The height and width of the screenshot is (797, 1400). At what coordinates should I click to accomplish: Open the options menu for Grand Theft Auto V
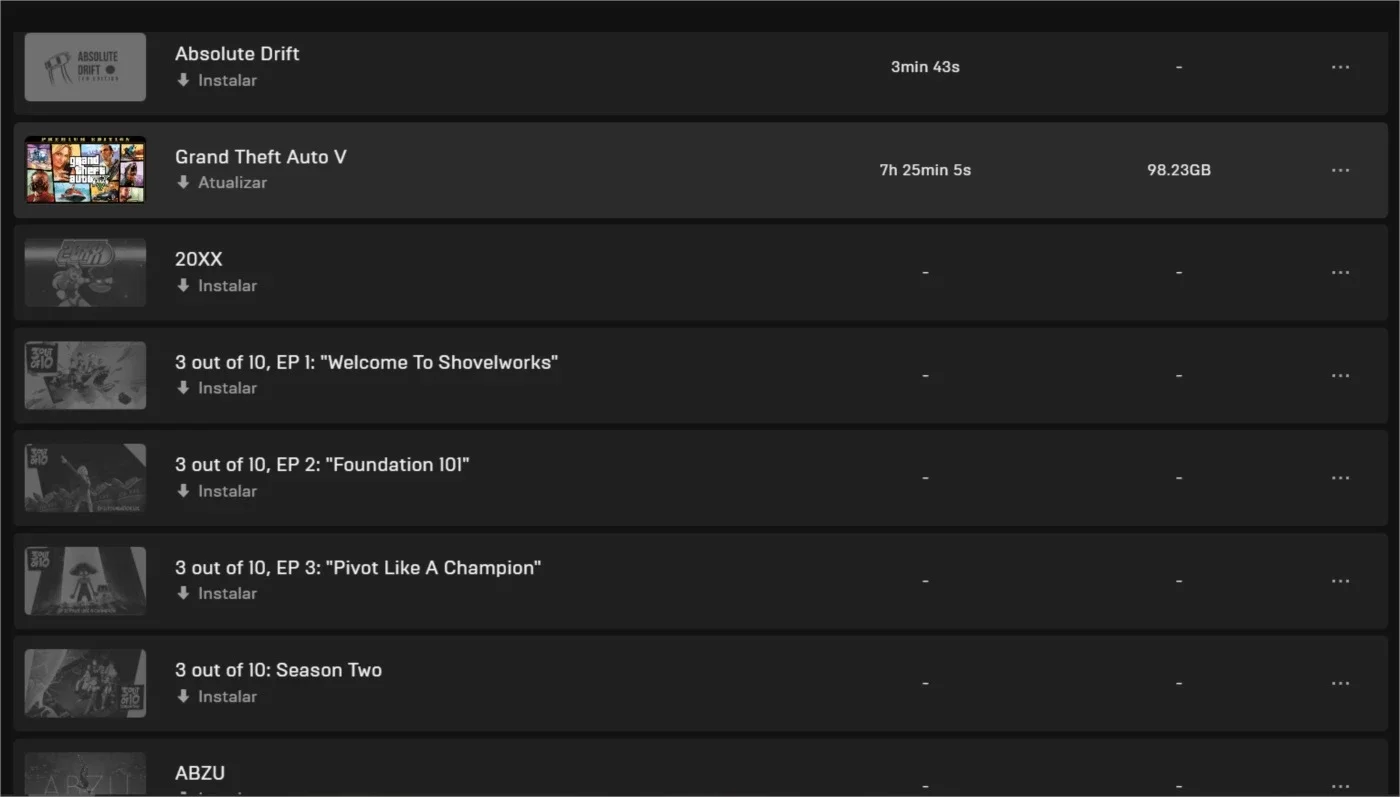(1340, 170)
